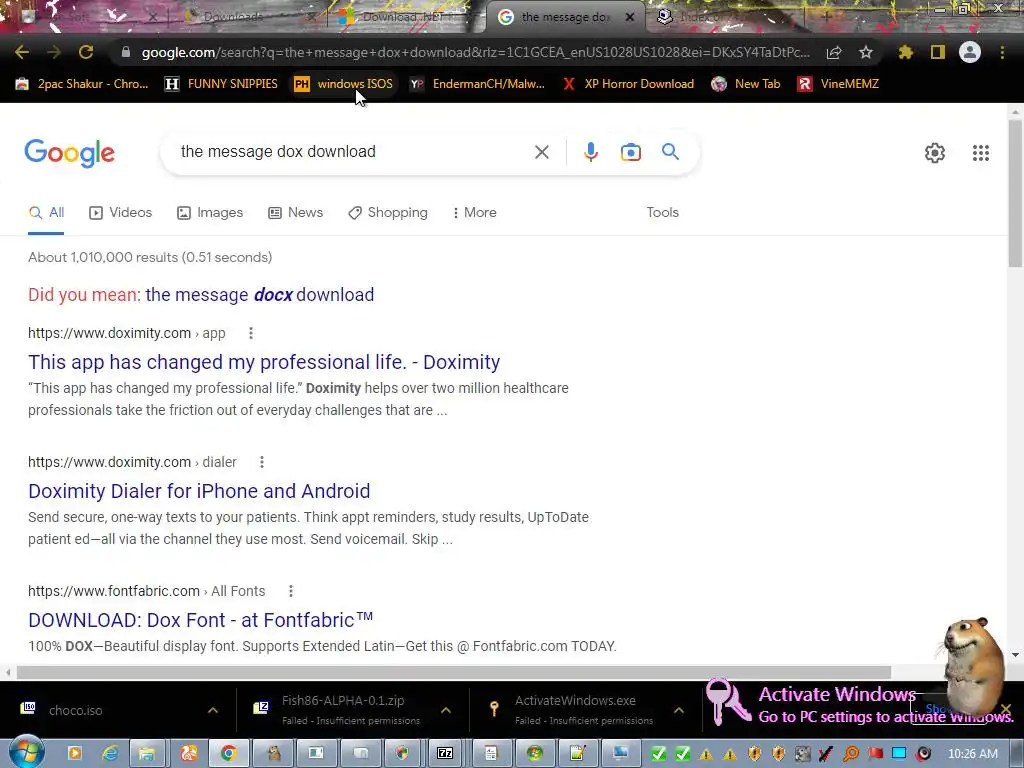1024x768 pixels.
Task: Open 'This app has changed my professional life' result
Action: [264, 362]
